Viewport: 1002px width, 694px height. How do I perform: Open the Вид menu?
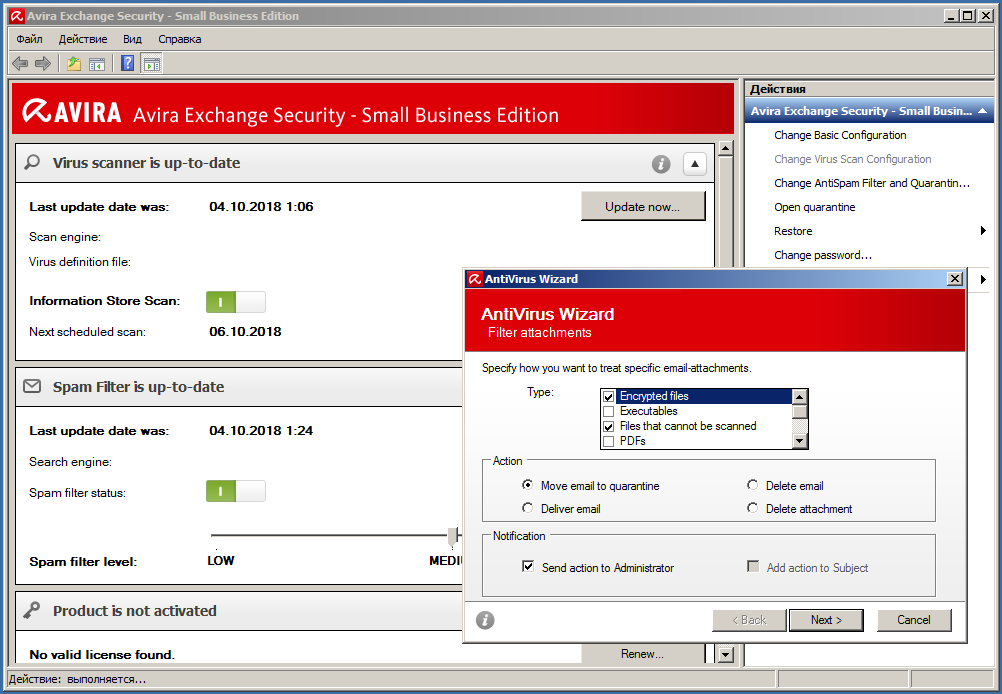[x=132, y=39]
